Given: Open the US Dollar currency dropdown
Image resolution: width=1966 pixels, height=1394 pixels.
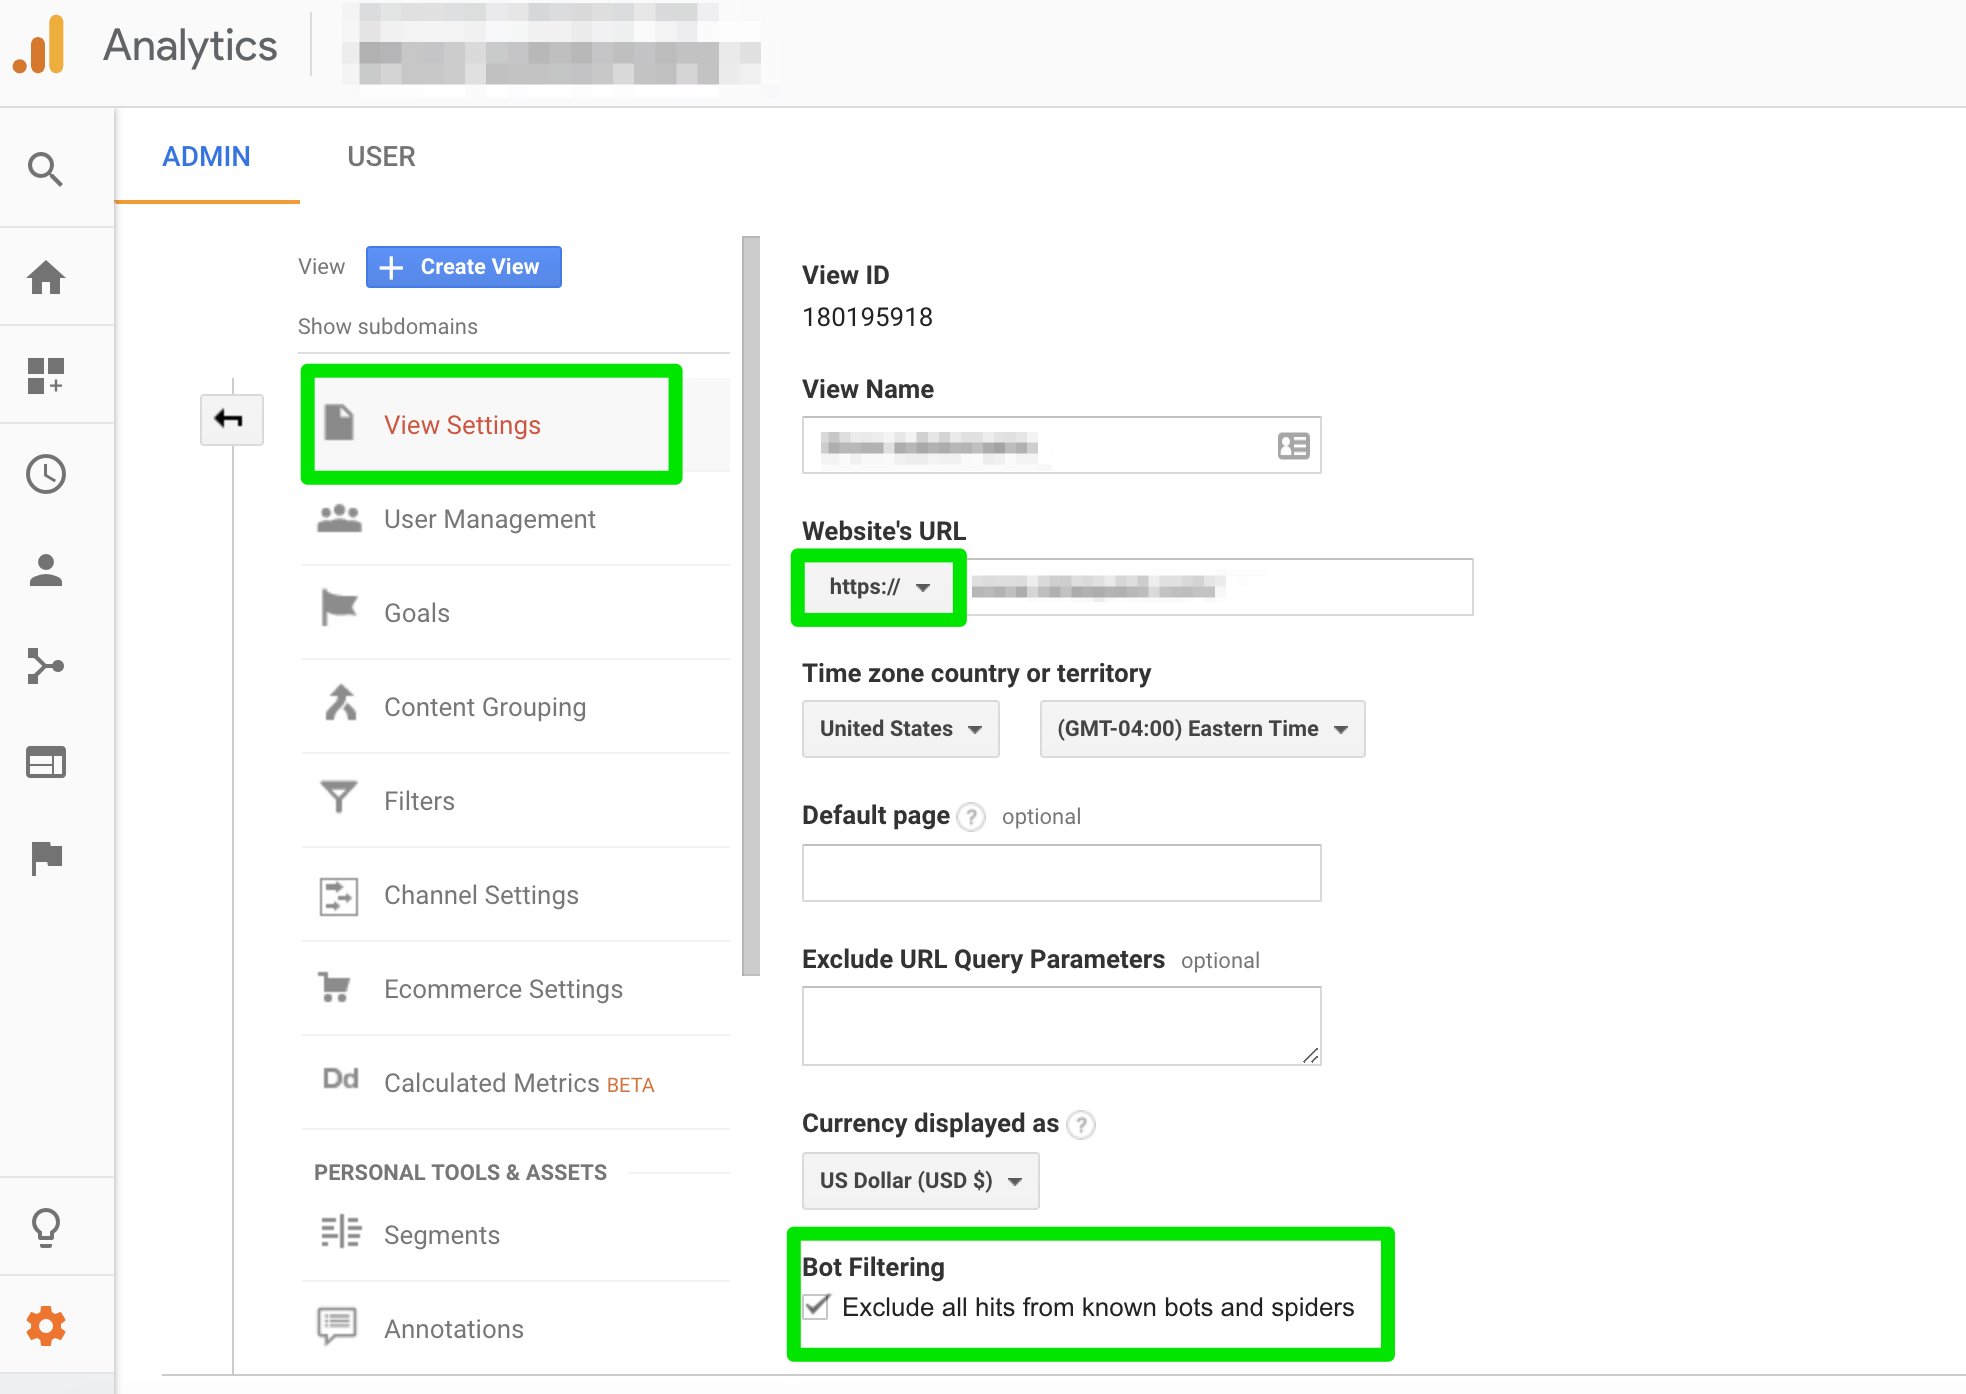Looking at the screenshot, I should click(918, 1180).
